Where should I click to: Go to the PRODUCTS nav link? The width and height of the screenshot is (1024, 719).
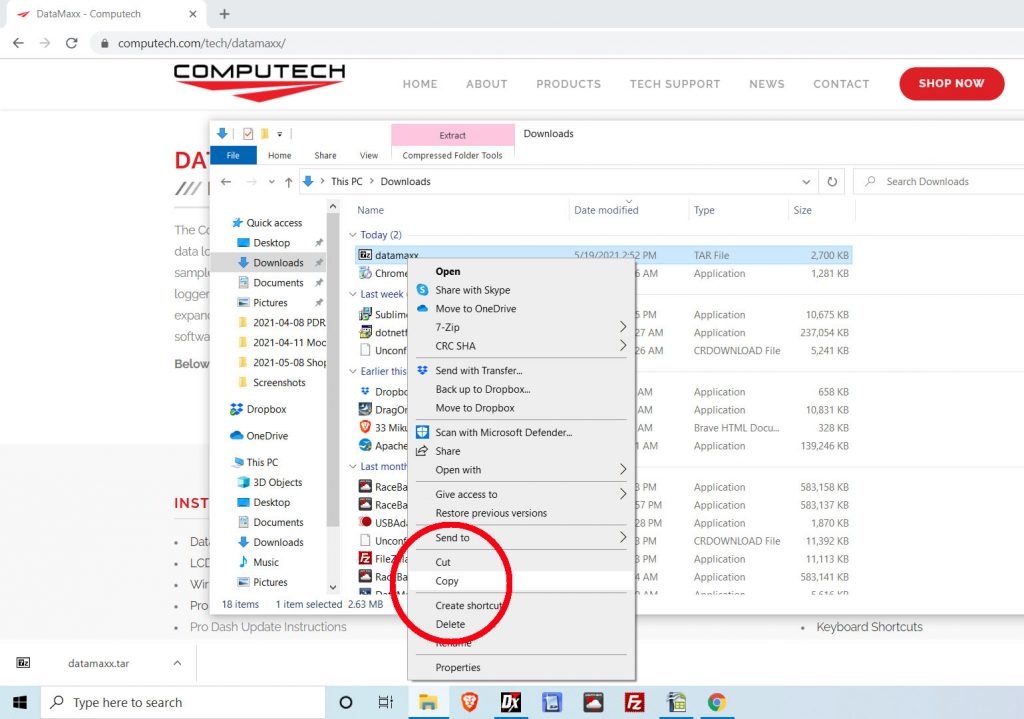(x=568, y=84)
